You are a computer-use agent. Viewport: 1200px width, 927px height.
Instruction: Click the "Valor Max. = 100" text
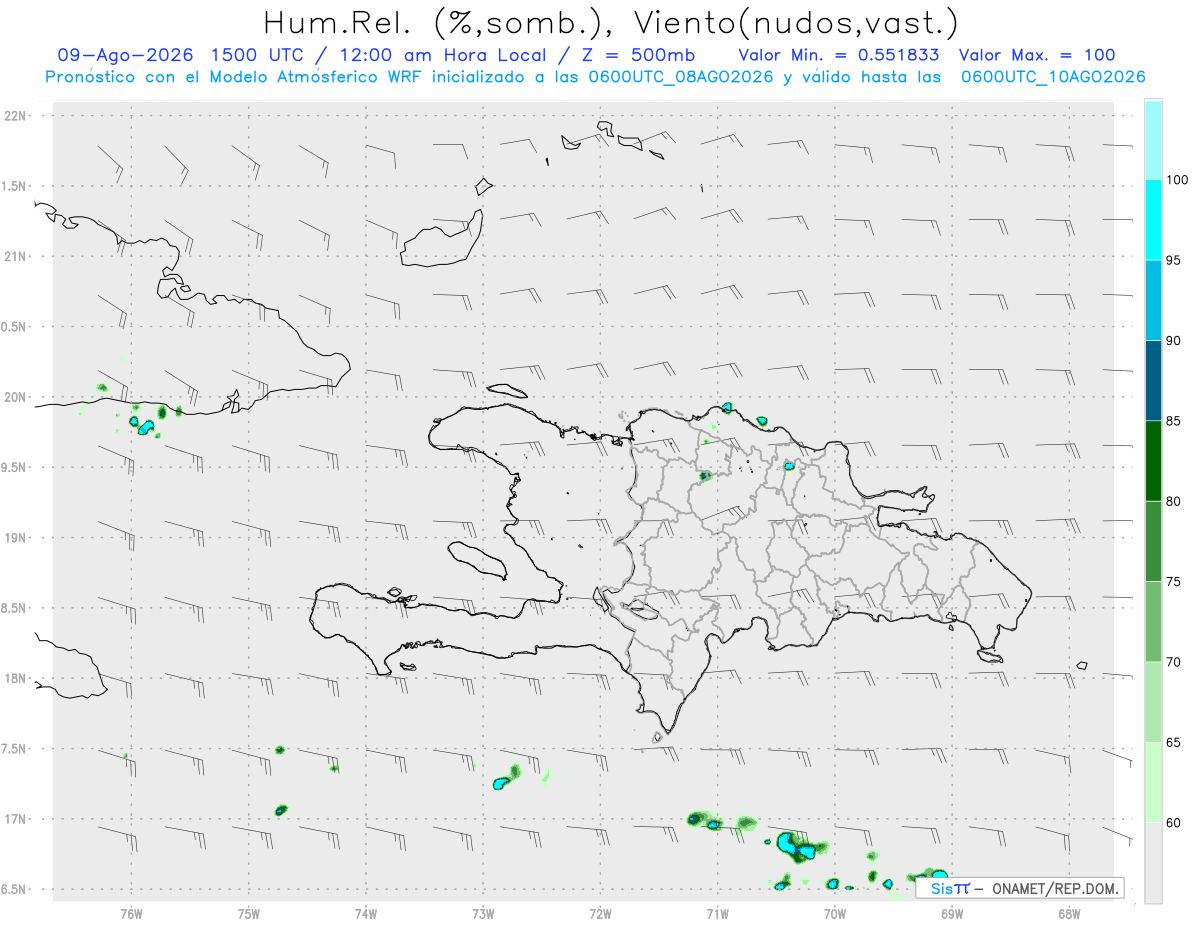click(1036, 55)
